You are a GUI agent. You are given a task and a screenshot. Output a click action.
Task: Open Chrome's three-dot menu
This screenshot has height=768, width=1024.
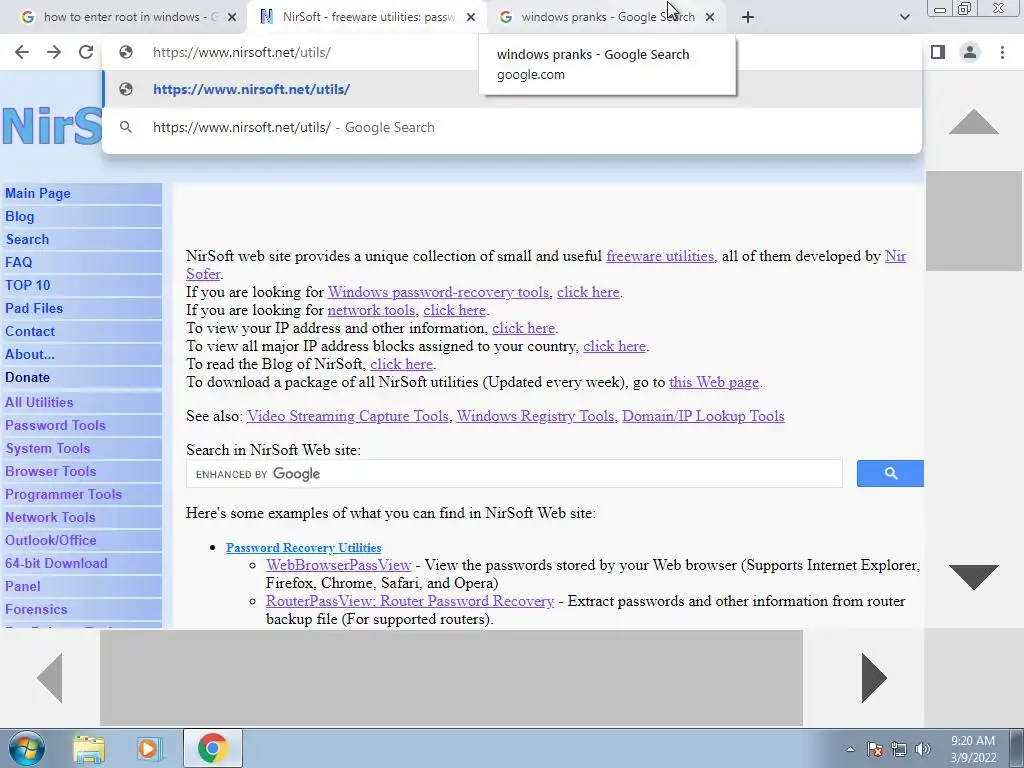pyautogui.click(x=1002, y=52)
